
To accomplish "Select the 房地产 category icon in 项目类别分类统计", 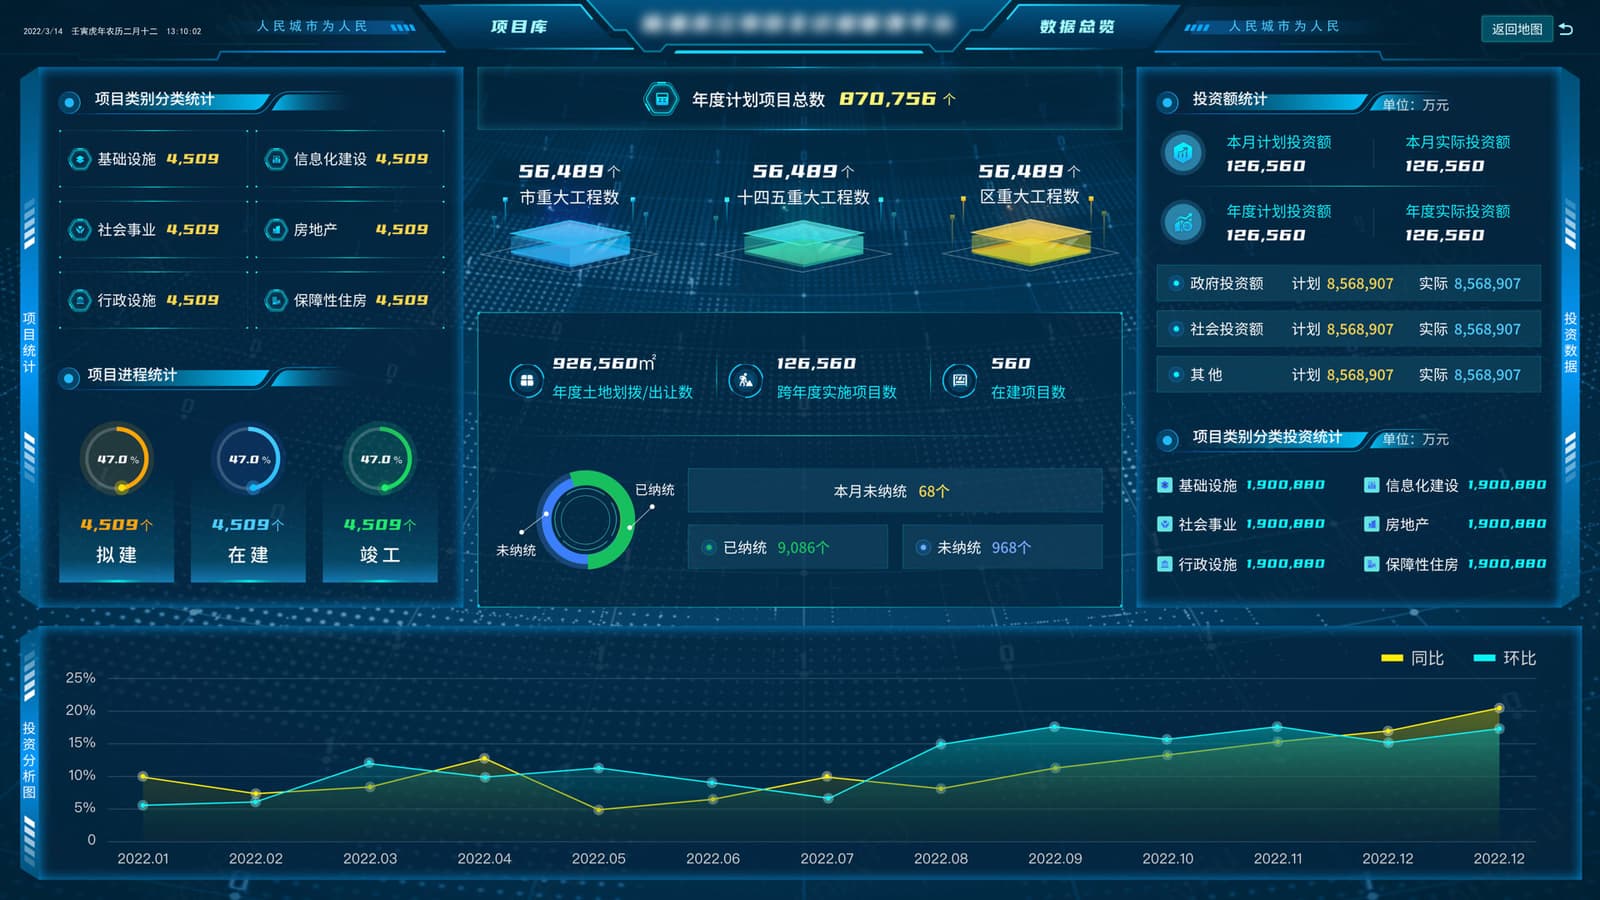I will [276, 230].
